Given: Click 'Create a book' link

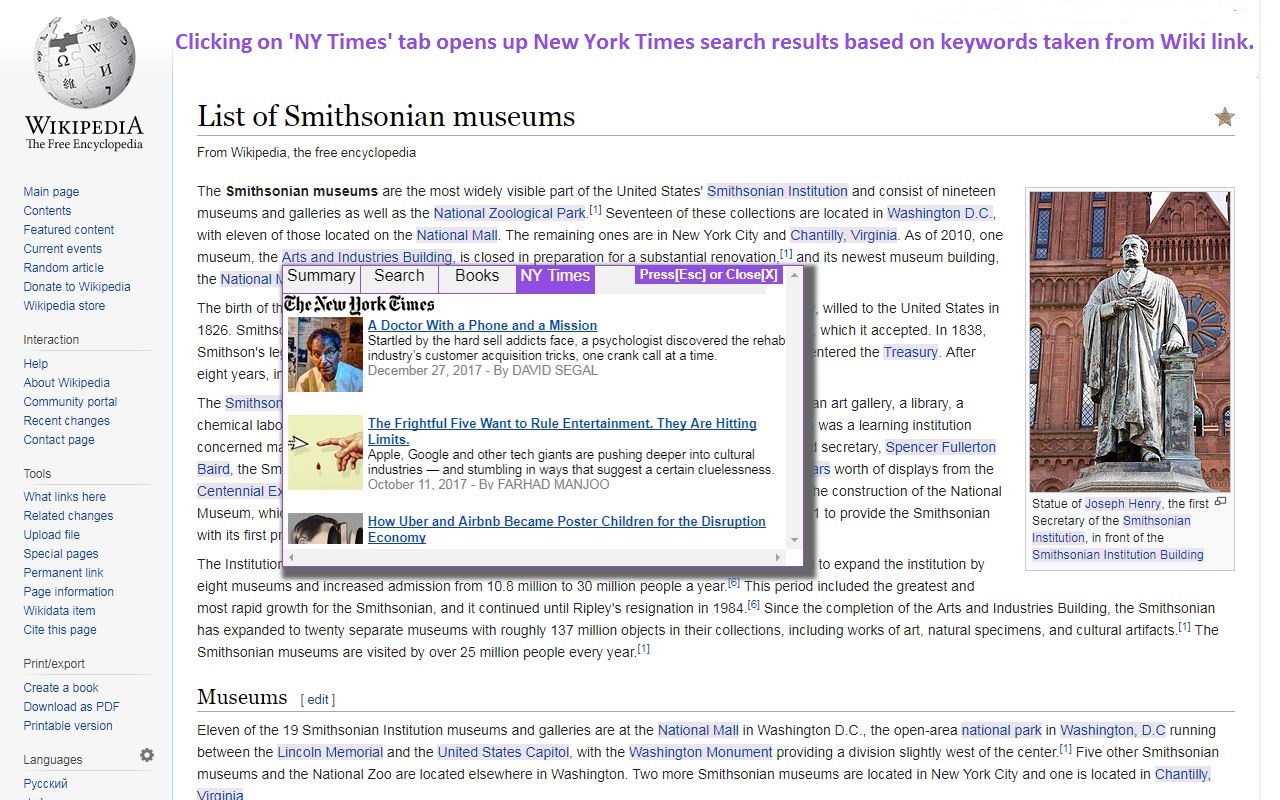Looking at the screenshot, I should [x=61, y=688].
